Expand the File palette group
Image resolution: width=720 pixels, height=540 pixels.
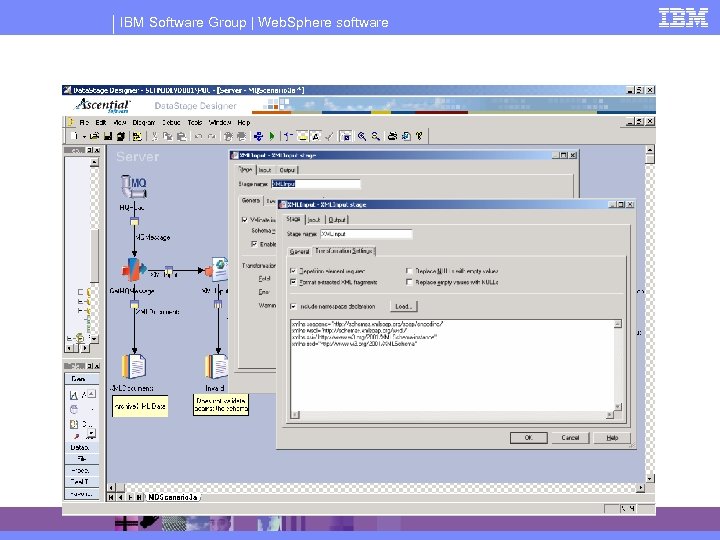[x=82, y=459]
